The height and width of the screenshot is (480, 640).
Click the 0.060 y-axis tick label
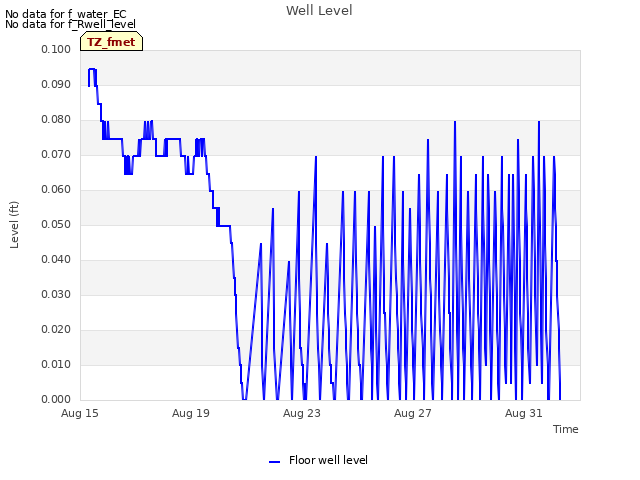pyautogui.click(x=56, y=189)
